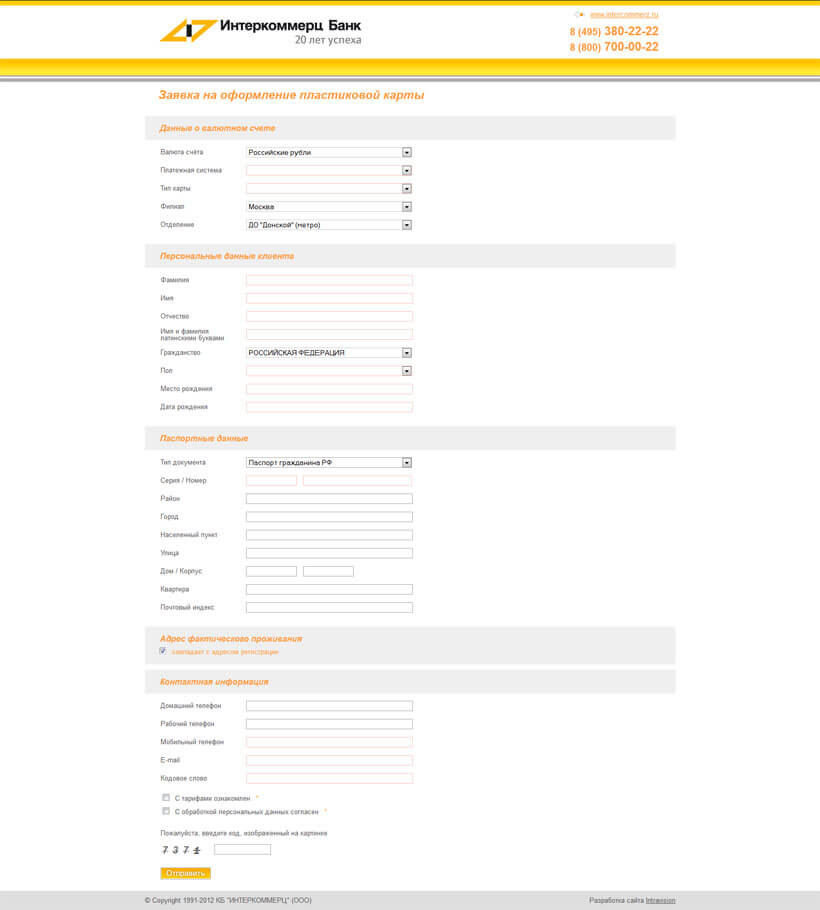
Task: Focus the Место рождения field
Action: pyautogui.click(x=329, y=389)
